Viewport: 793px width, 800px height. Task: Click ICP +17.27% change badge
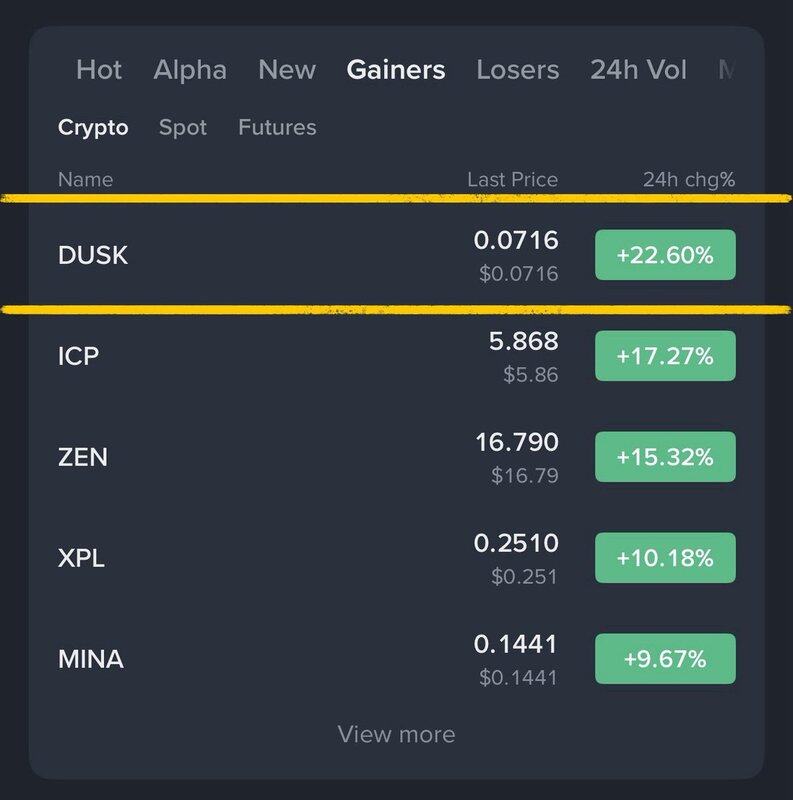coord(665,356)
